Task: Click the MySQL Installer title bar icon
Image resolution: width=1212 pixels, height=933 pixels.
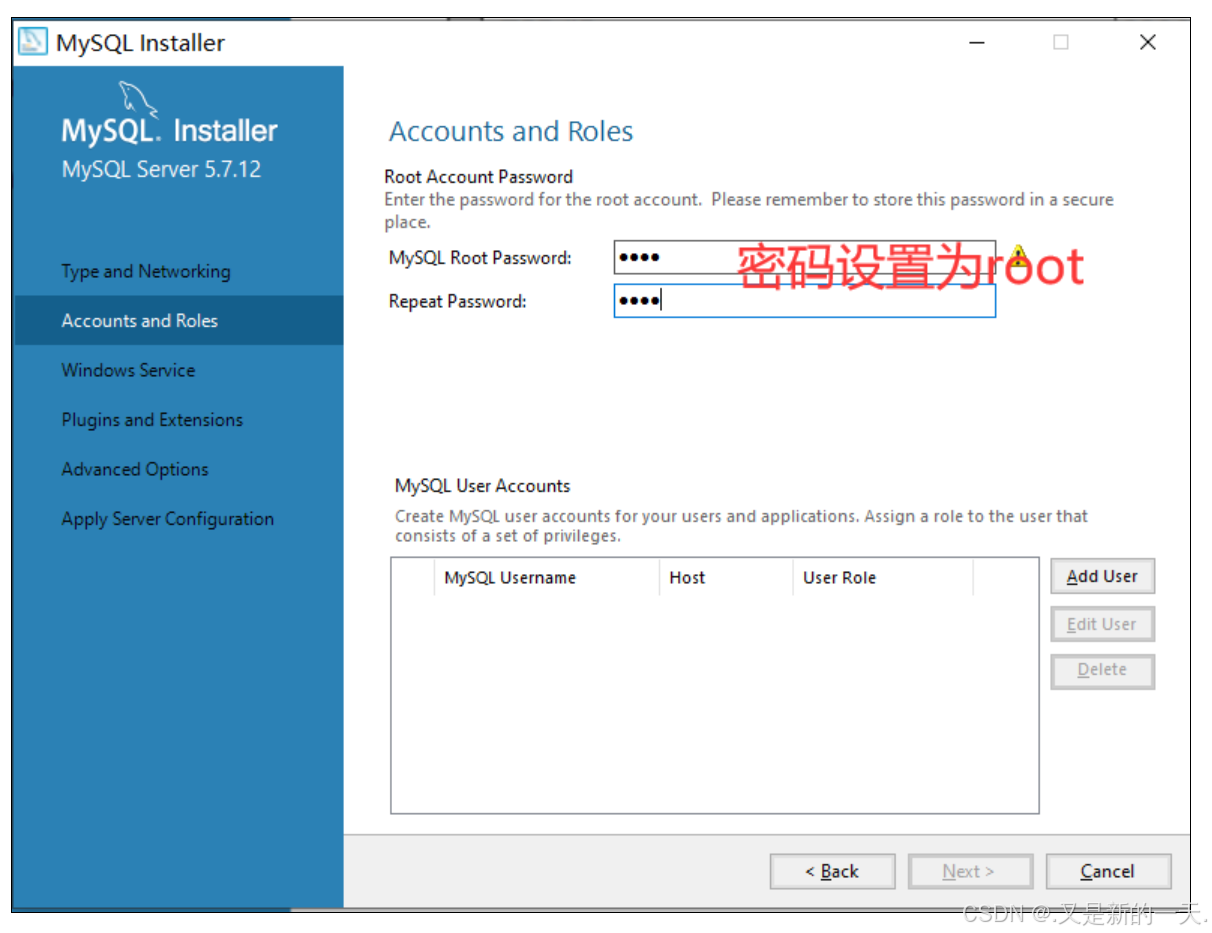Action: [33, 42]
